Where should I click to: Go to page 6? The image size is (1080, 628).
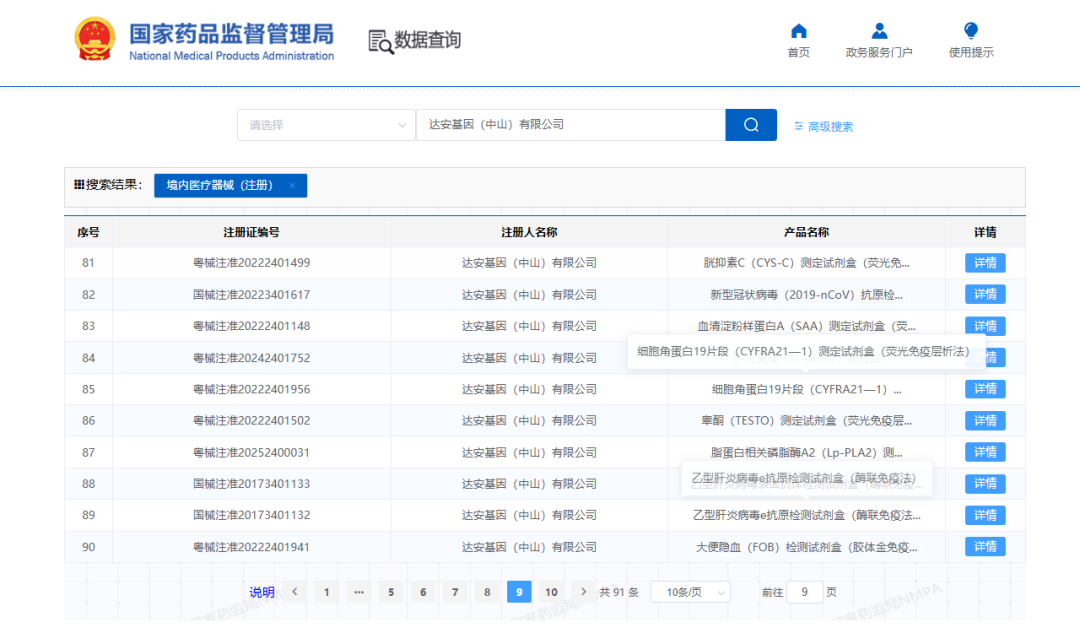423,592
